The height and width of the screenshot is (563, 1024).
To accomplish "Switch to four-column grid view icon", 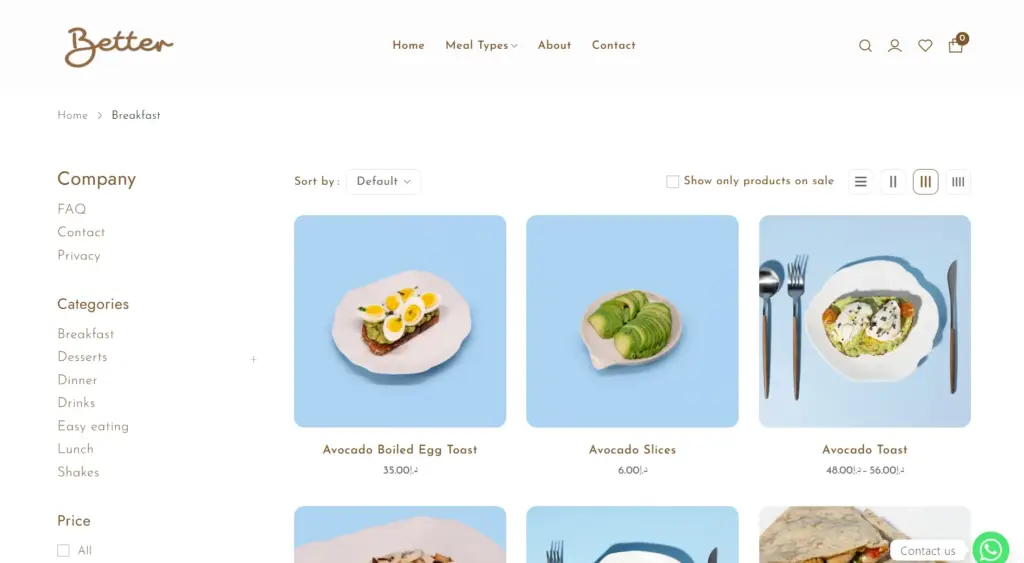I will click(x=958, y=182).
